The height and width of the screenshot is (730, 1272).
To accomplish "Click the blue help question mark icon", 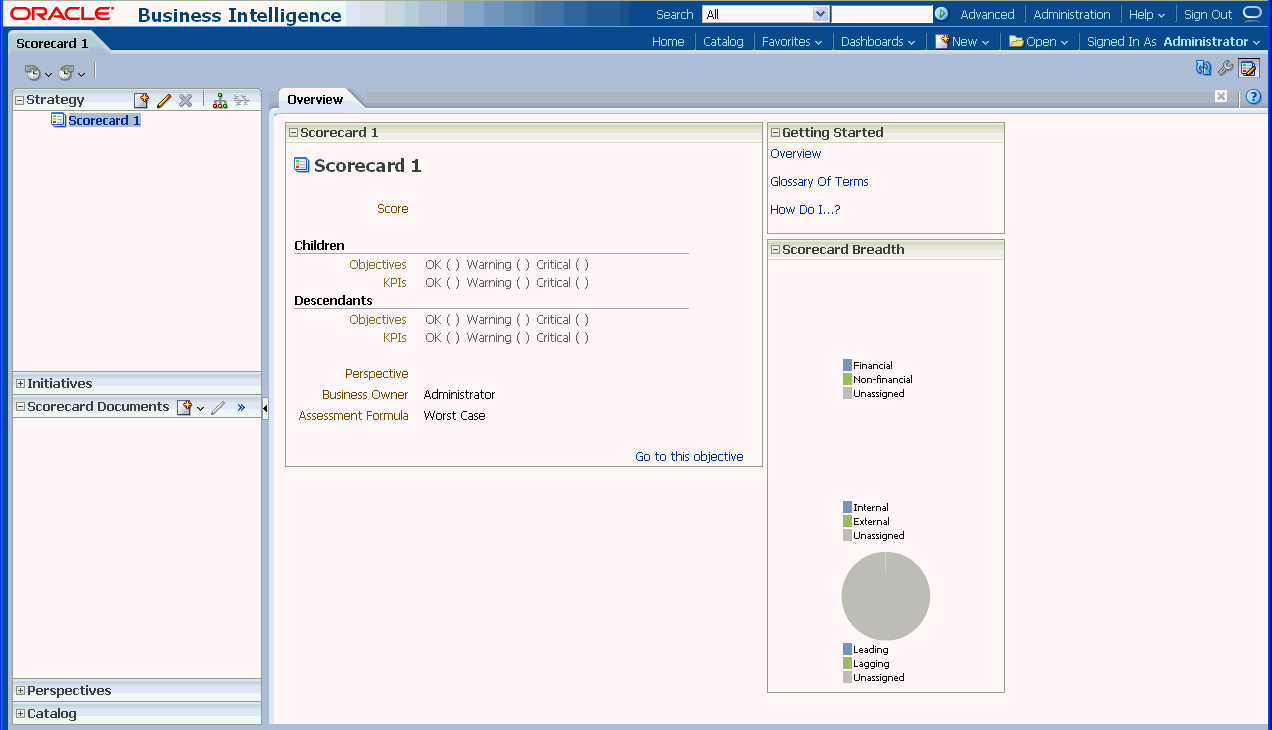I will point(1253,97).
